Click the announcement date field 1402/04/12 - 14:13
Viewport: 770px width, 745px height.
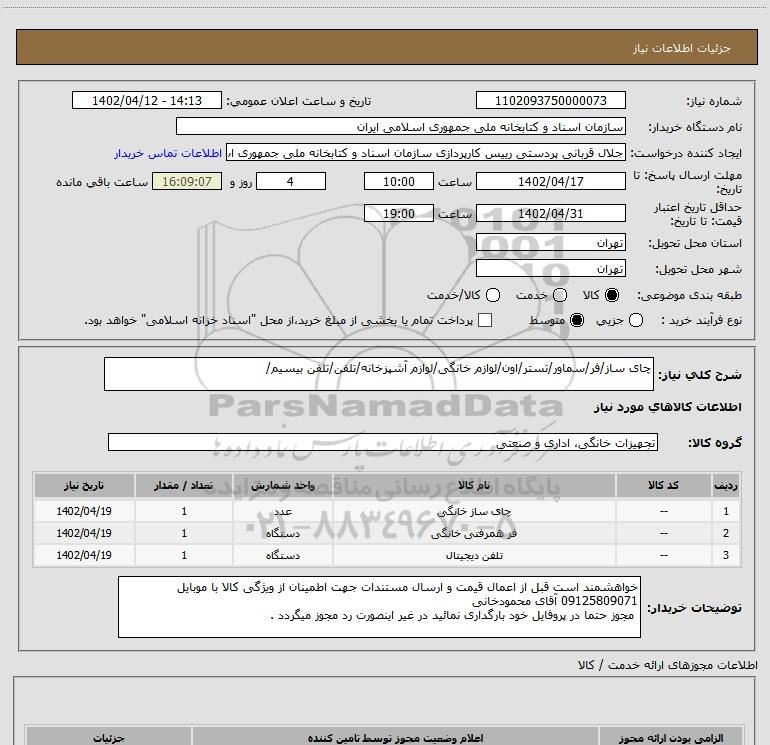[147, 100]
